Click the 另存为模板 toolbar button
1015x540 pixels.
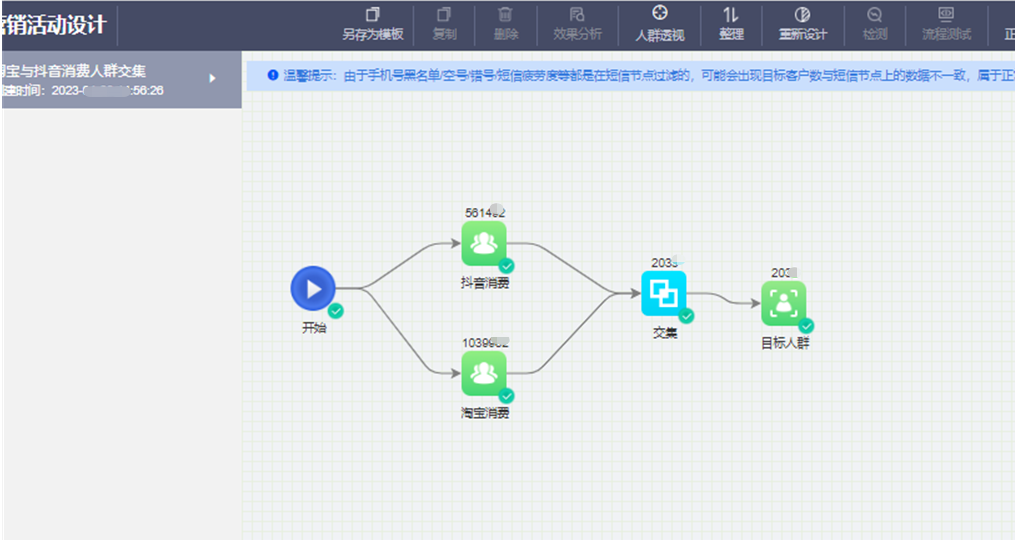click(x=373, y=24)
